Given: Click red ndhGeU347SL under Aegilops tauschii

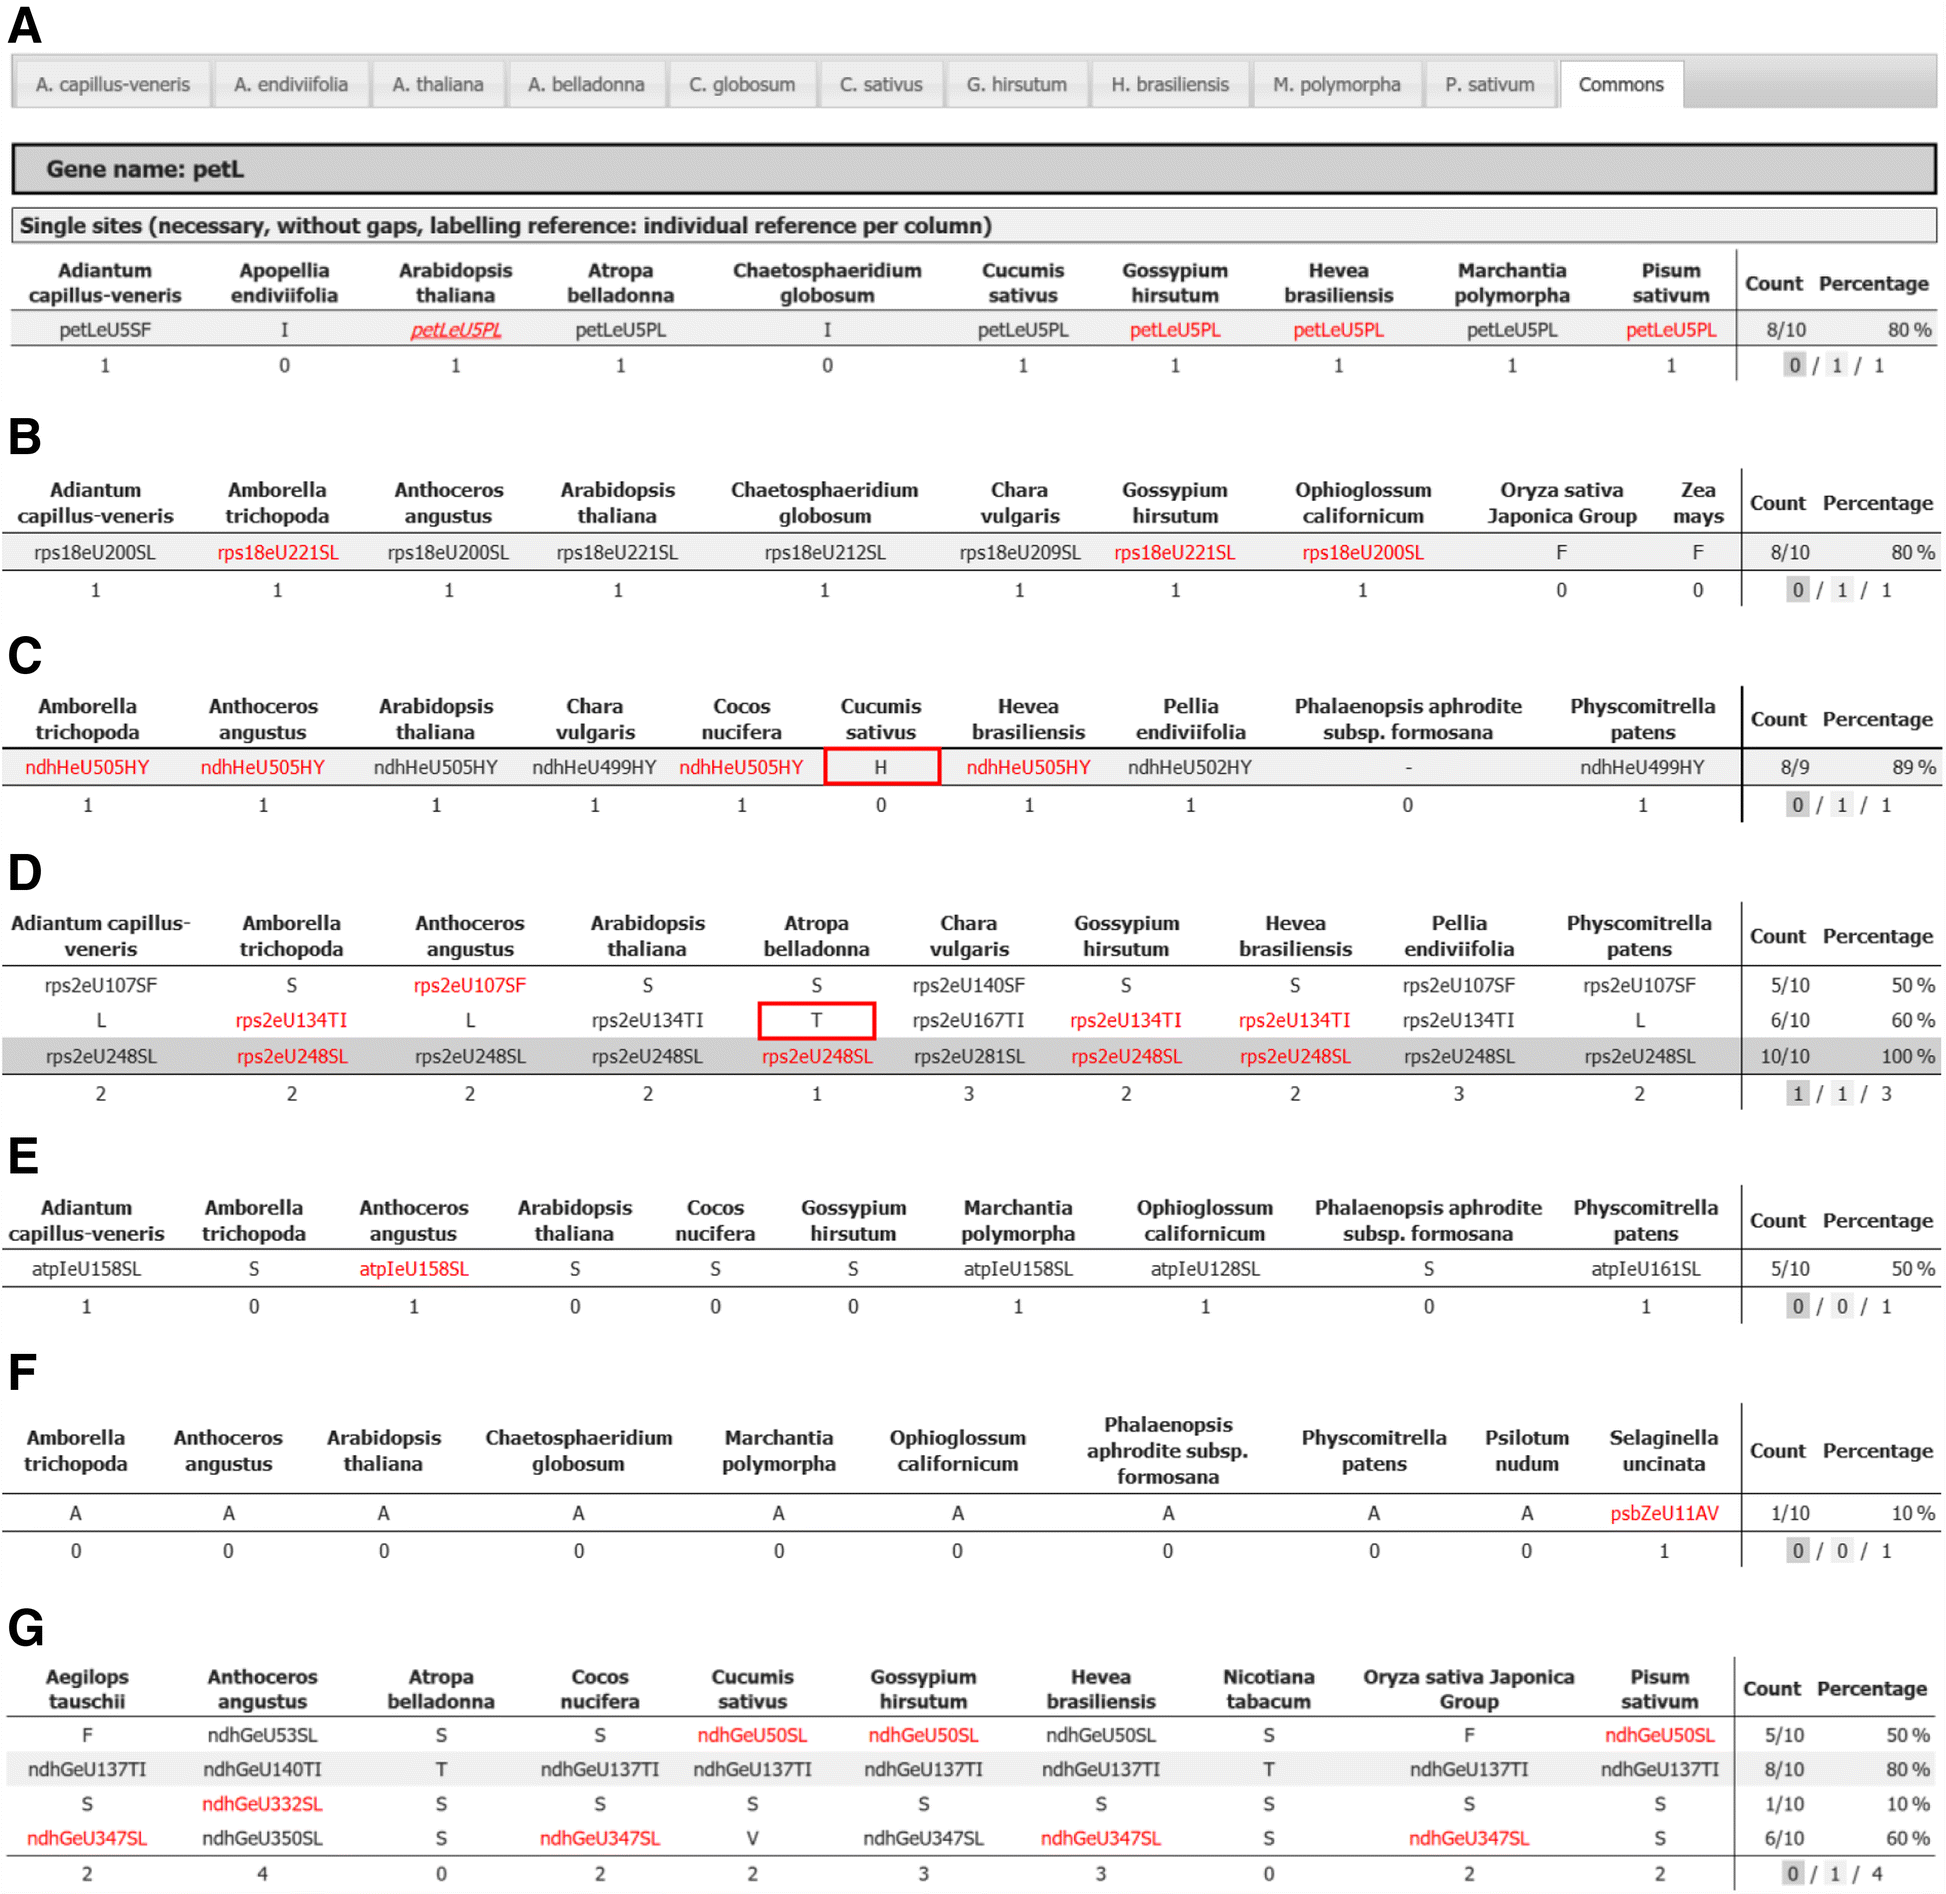Looking at the screenshot, I should [x=87, y=1838].
